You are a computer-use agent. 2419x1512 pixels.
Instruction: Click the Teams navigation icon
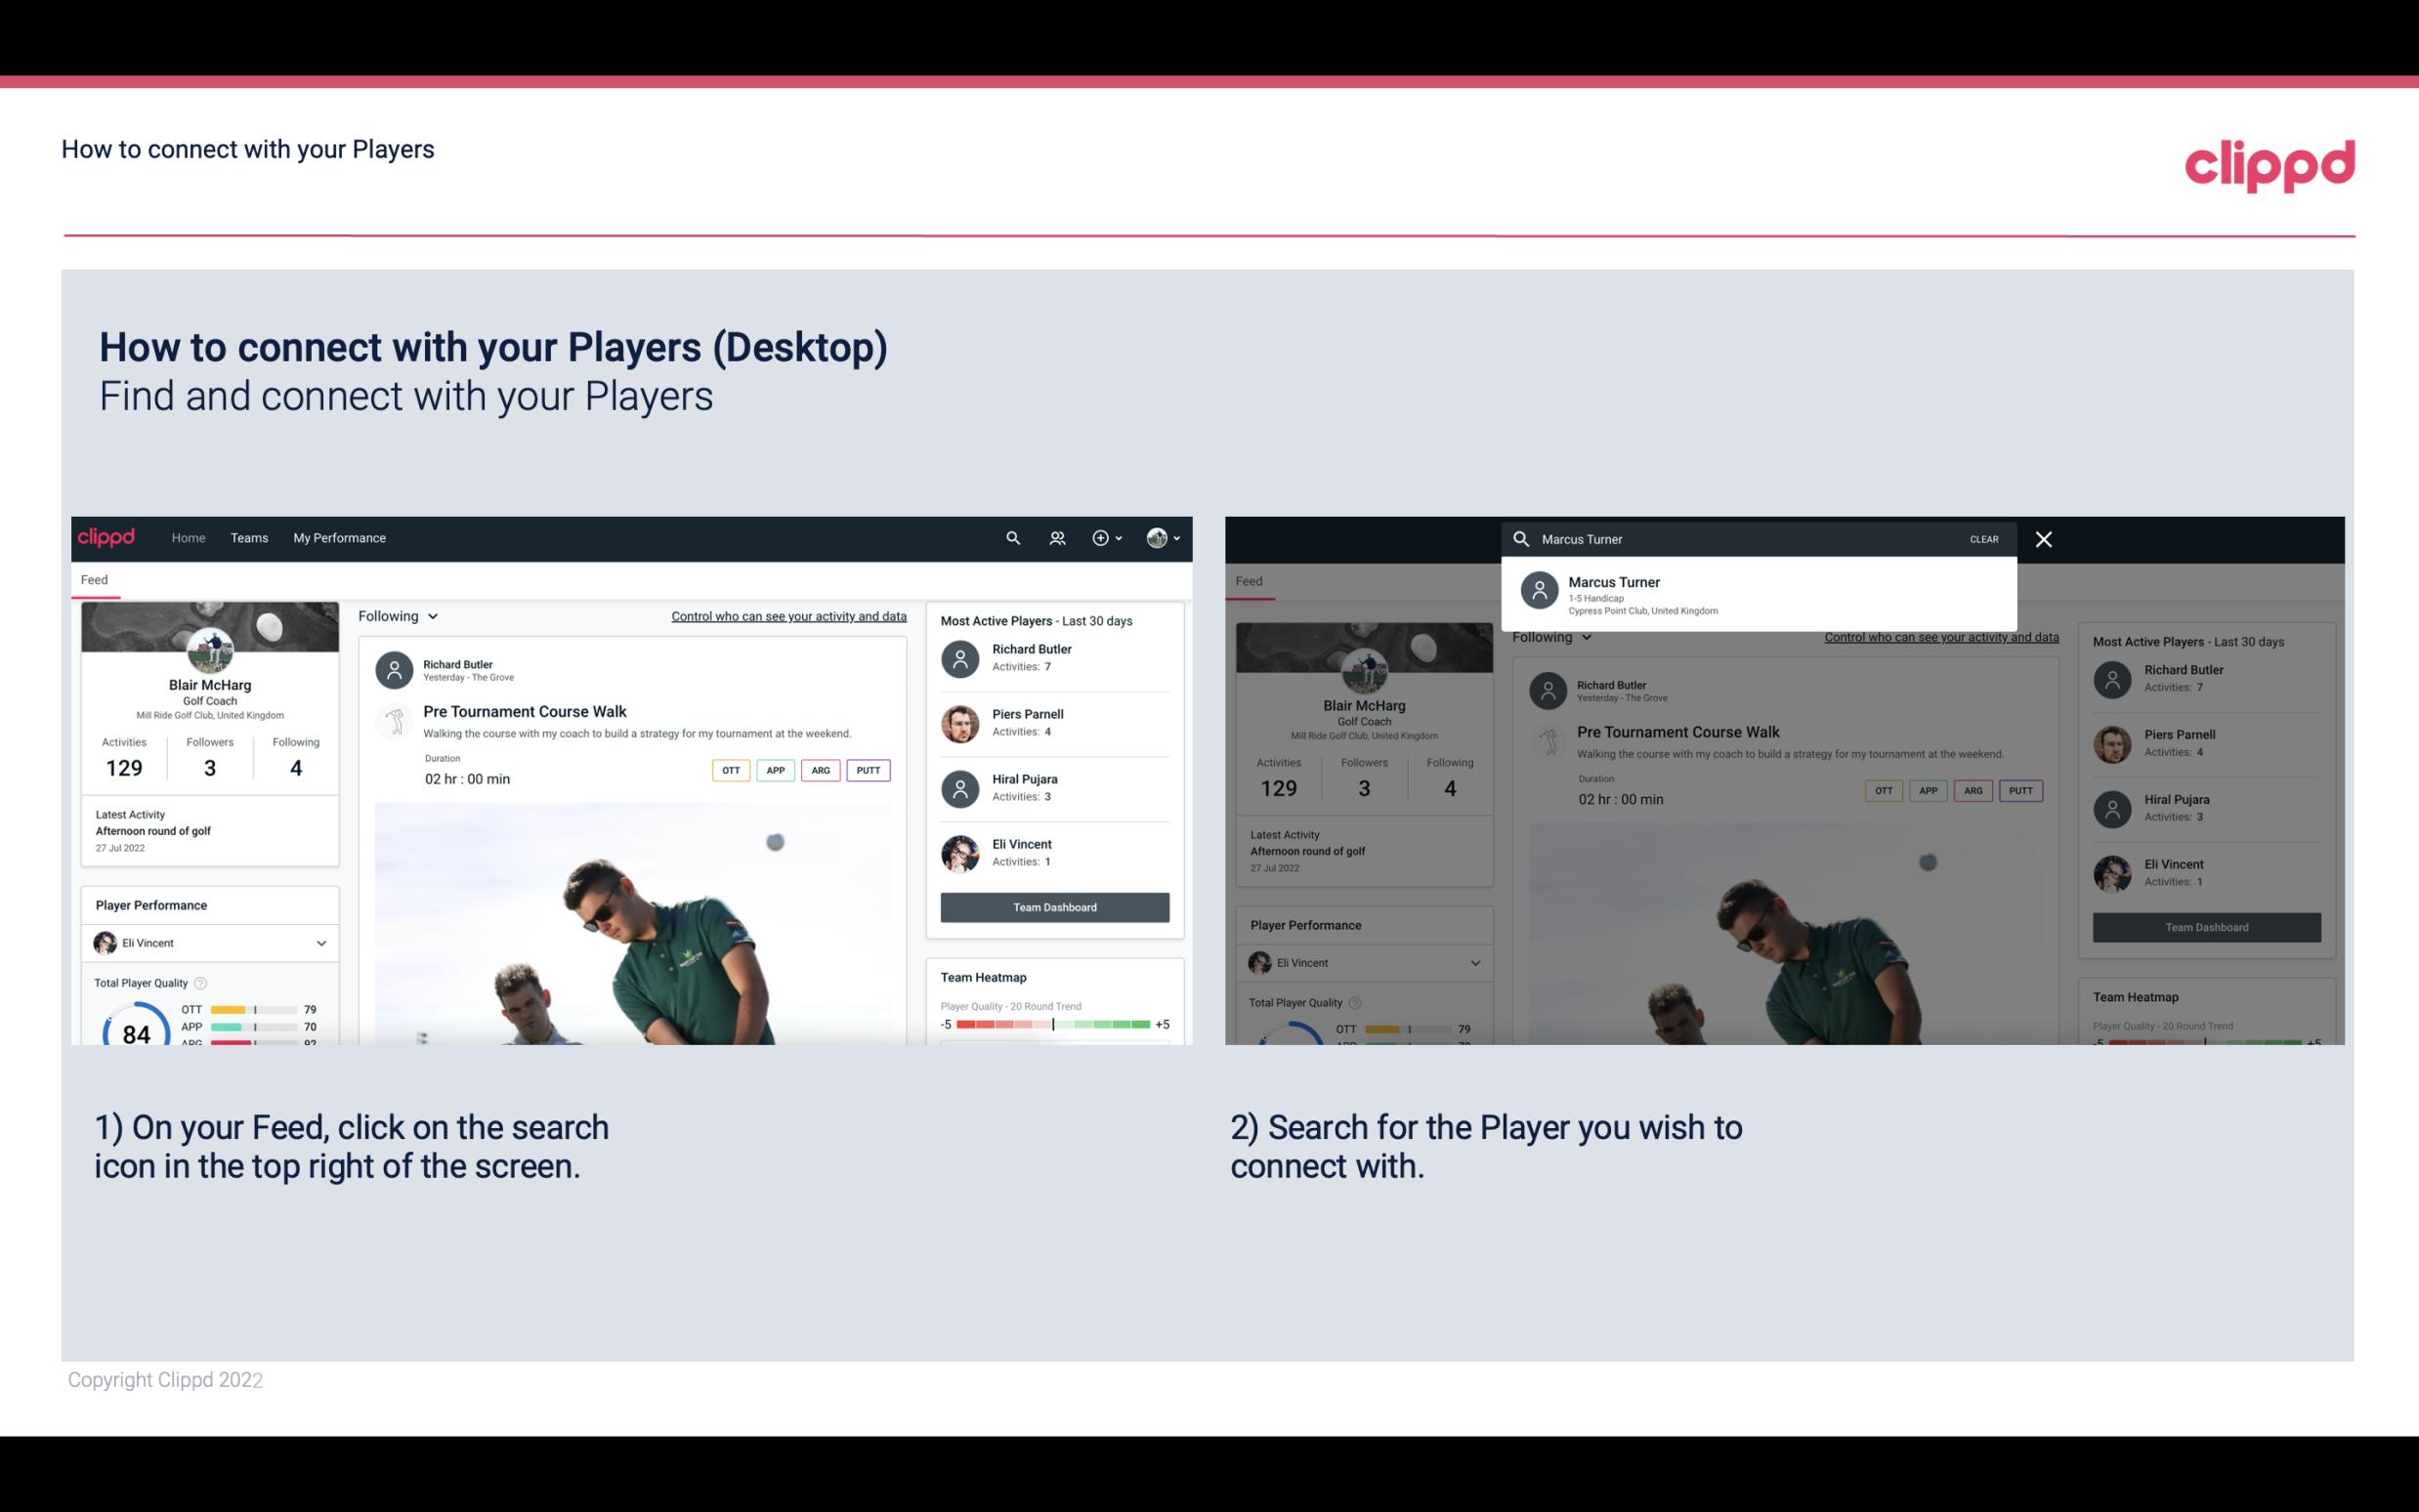click(249, 538)
